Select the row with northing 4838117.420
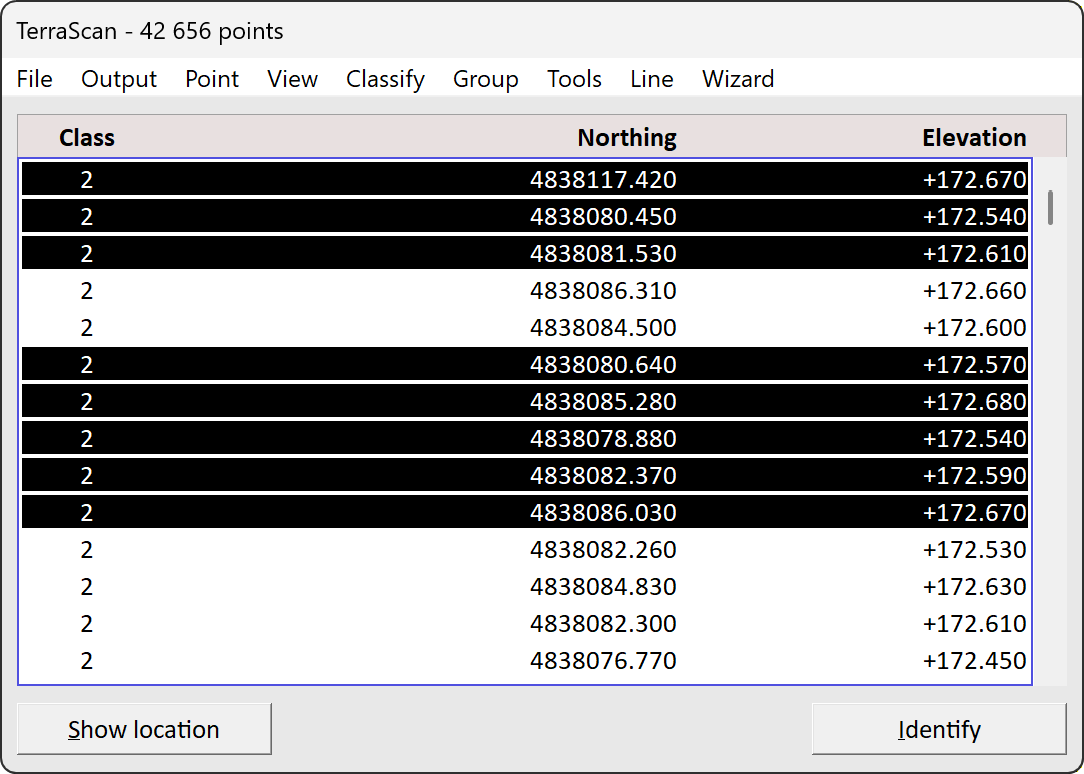The height and width of the screenshot is (774, 1084). [x=525, y=180]
